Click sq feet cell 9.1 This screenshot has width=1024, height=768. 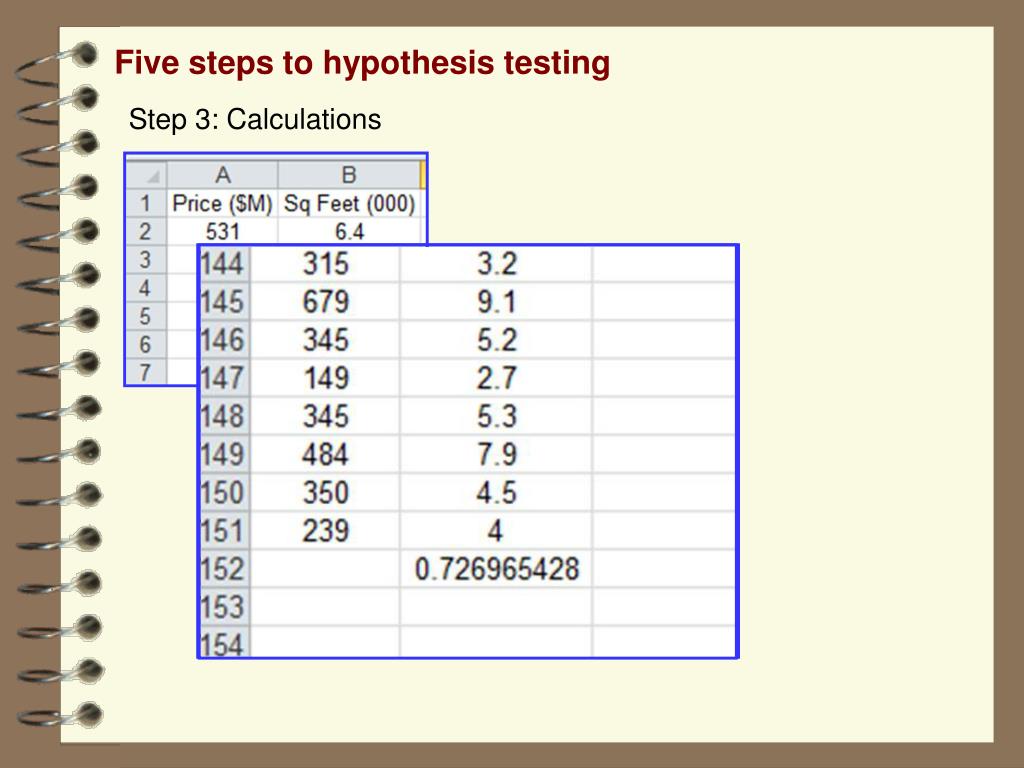496,302
